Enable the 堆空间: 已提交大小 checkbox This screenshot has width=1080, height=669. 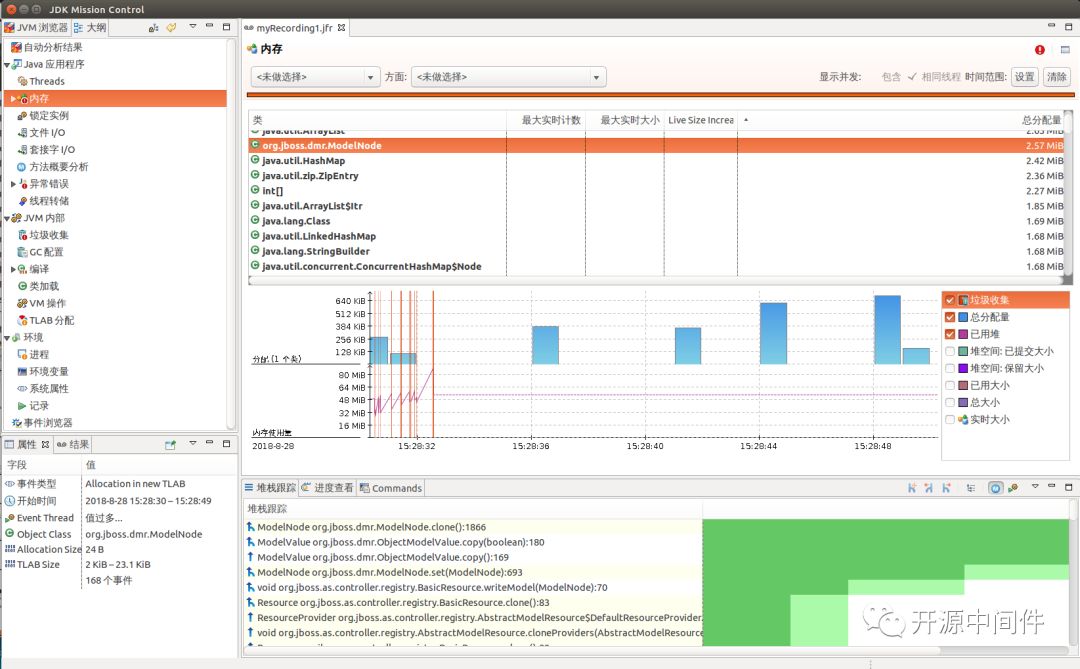(x=950, y=351)
